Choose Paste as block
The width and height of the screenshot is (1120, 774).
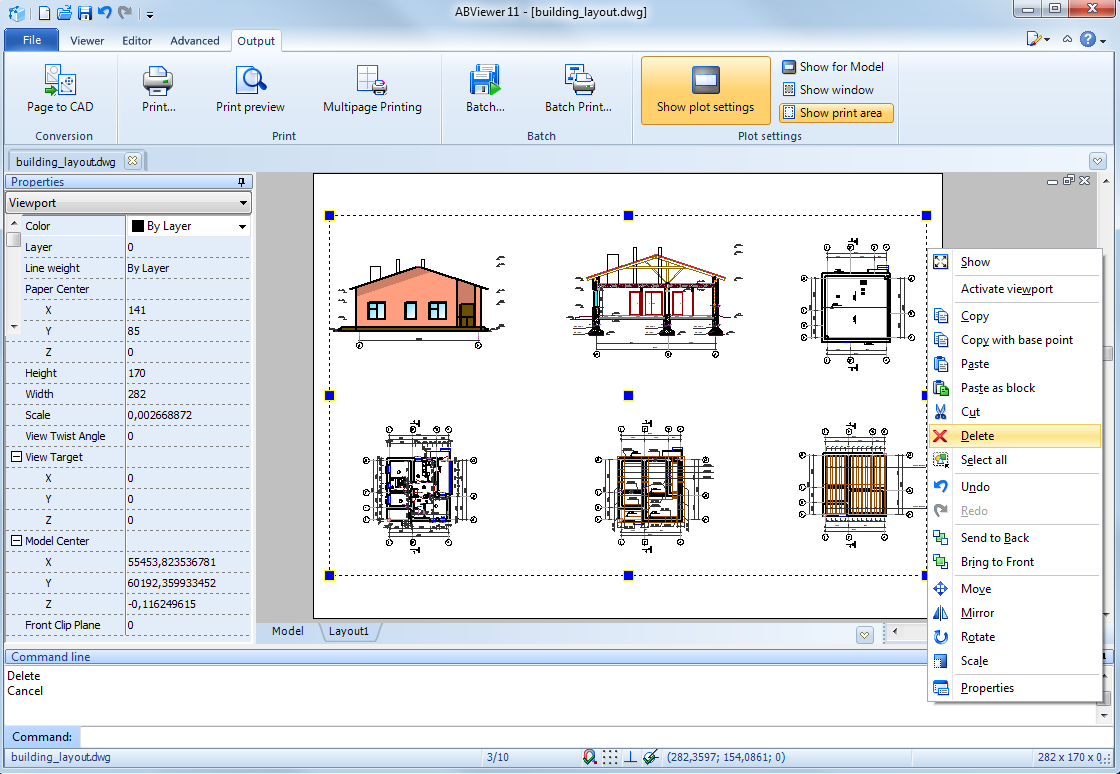pyautogui.click(x=1014, y=388)
